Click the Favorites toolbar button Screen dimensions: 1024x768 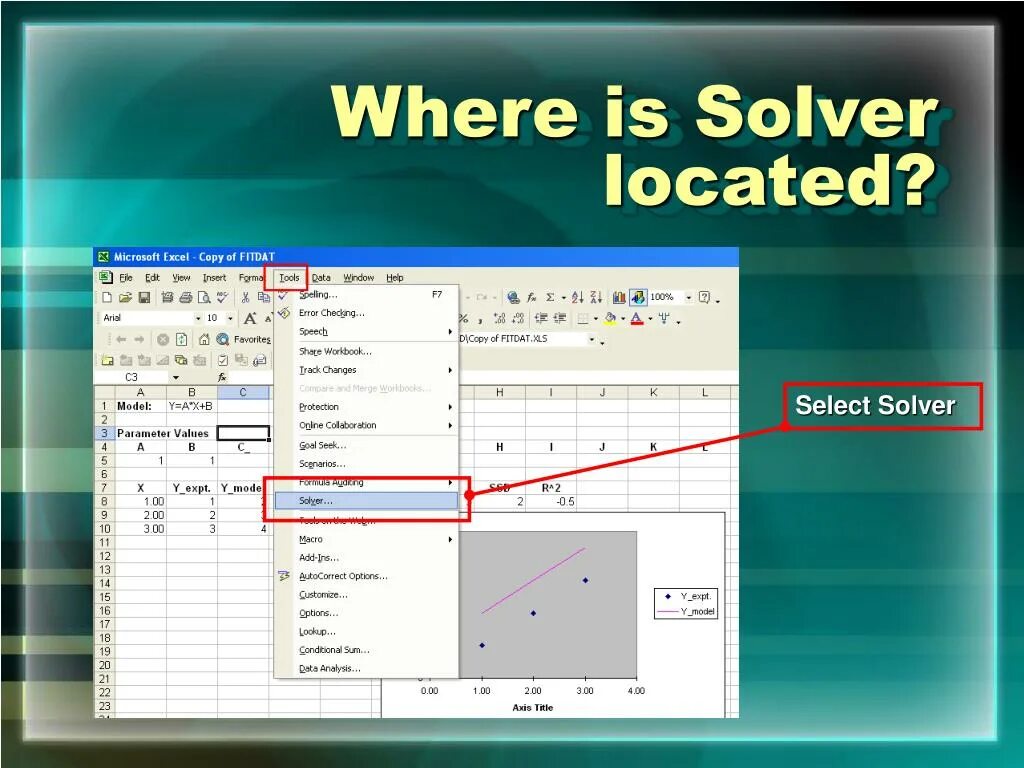tap(252, 340)
